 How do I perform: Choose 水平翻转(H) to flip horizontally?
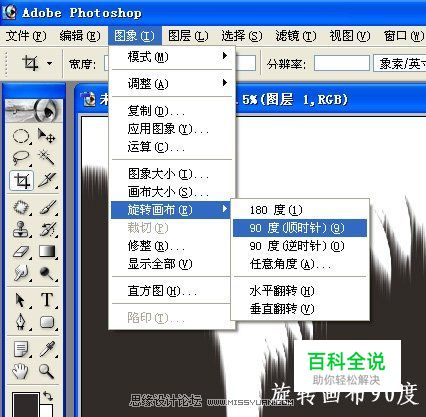300,291
